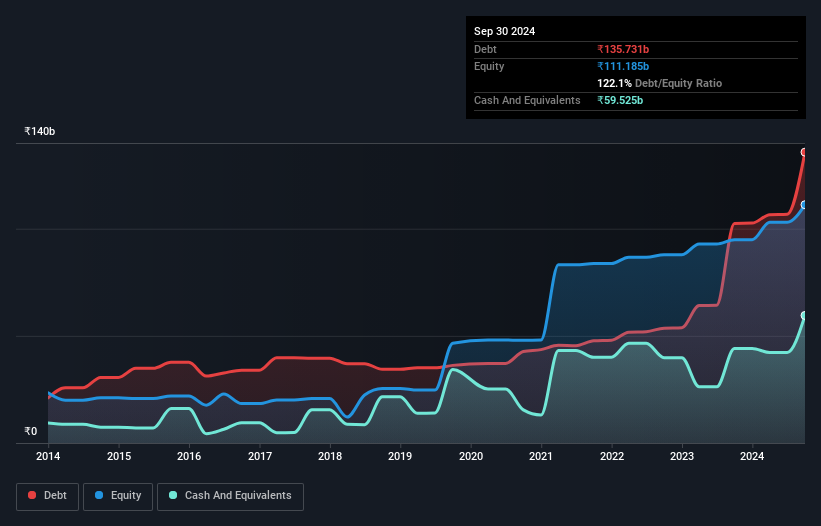The height and width of the screenshot is (526, 821).
Task: Click the ₹0 y-axis label
Action: pos(31,431)
